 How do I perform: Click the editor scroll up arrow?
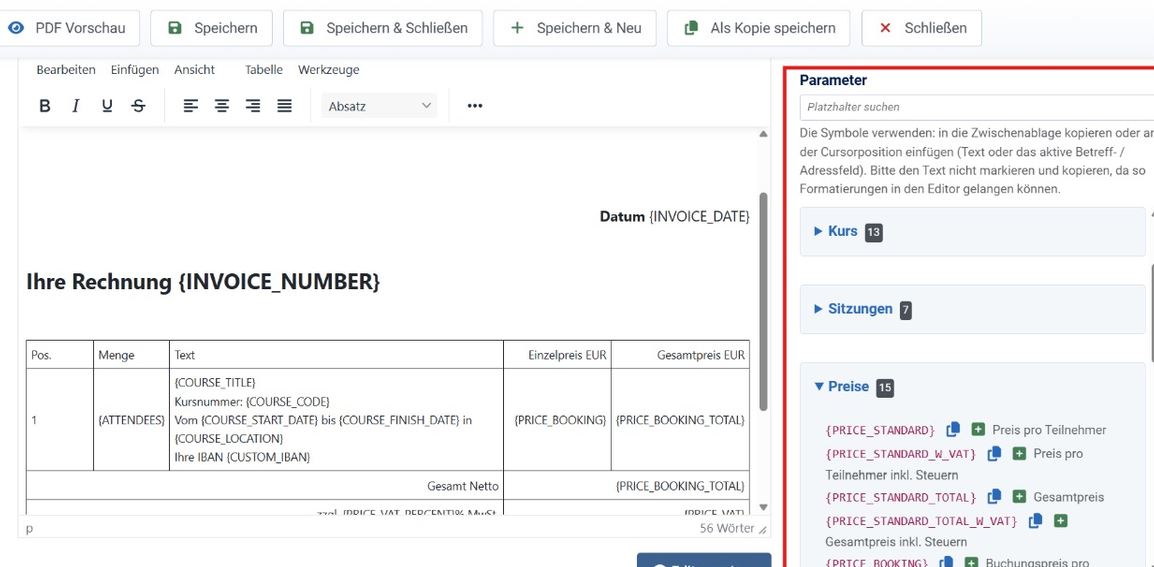(763, 134)
